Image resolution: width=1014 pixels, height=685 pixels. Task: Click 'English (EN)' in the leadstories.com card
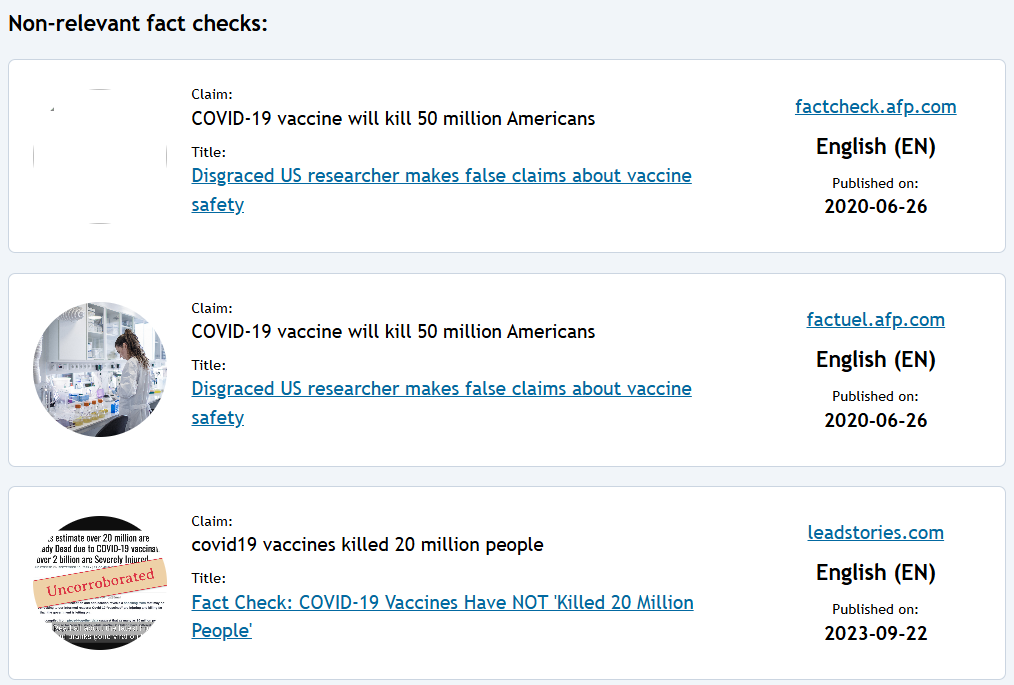click(x=875, y=573)
